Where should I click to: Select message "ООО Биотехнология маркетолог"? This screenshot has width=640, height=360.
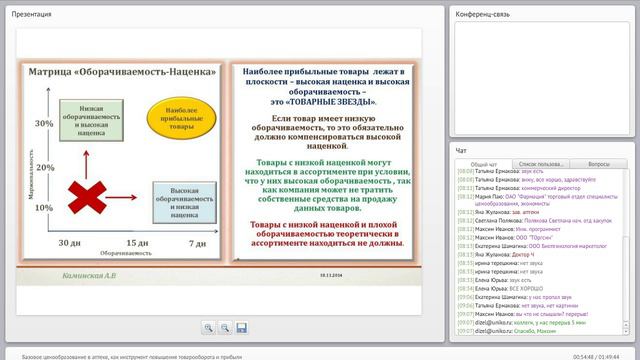[x=568, y=246]
